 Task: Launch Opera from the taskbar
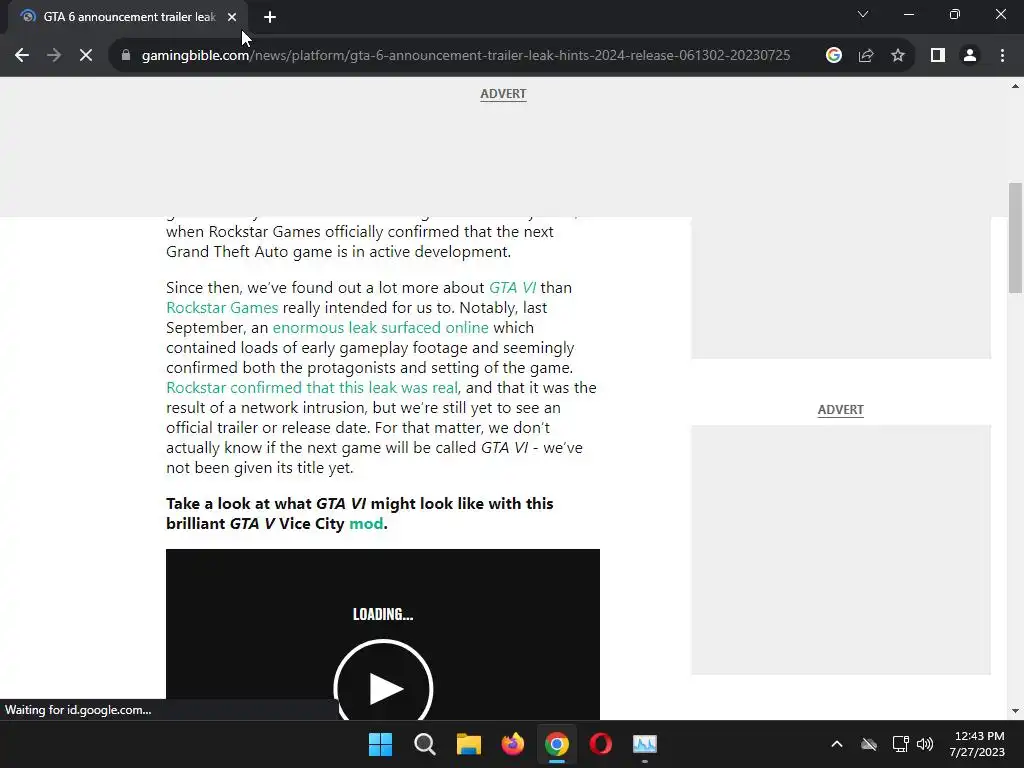[x=600, y=744]
